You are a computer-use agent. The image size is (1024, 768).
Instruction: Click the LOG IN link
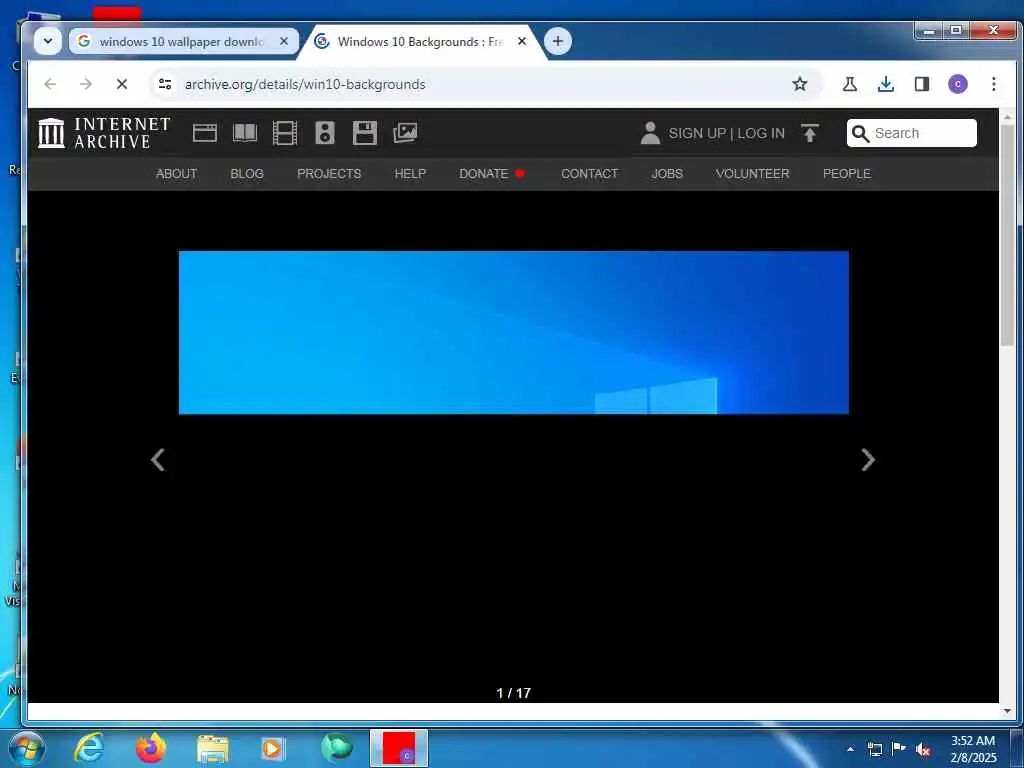(761, 133)
